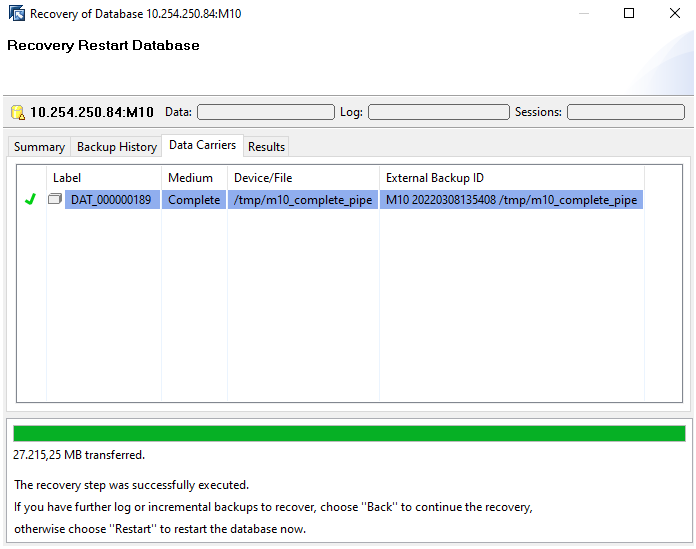
Task: Click the data carrier icon beside DAT_000000189
Action: pyautogui.click(x=55, y=200)
